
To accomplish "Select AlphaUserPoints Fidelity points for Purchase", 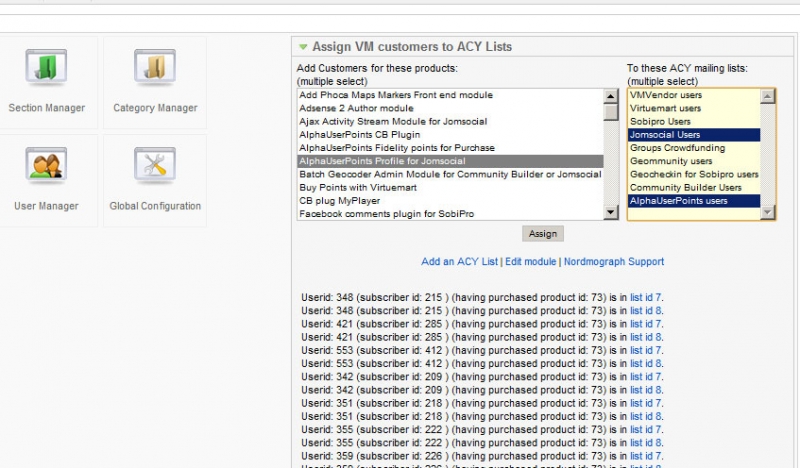I will click(450, 148).
